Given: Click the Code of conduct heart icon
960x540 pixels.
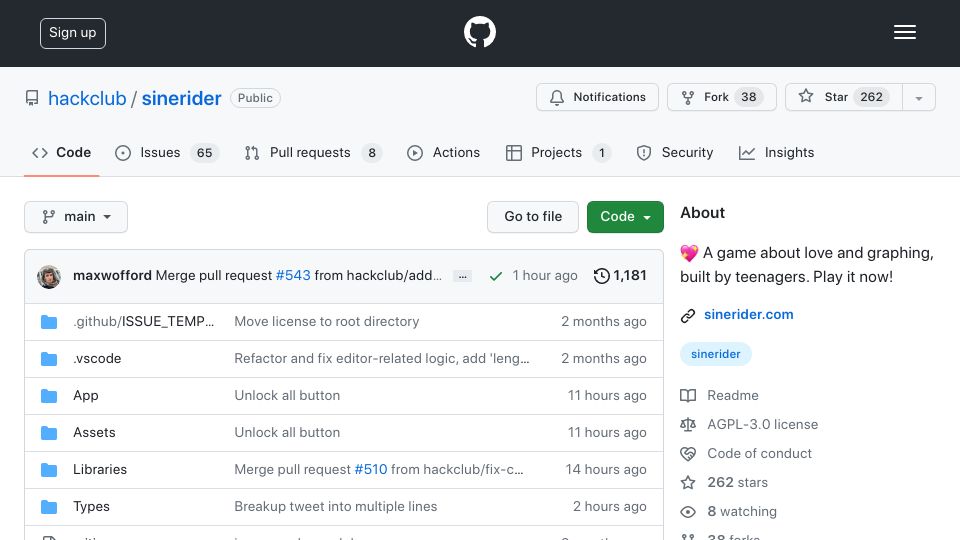Looking at the screenshot, I should (688, 454).
